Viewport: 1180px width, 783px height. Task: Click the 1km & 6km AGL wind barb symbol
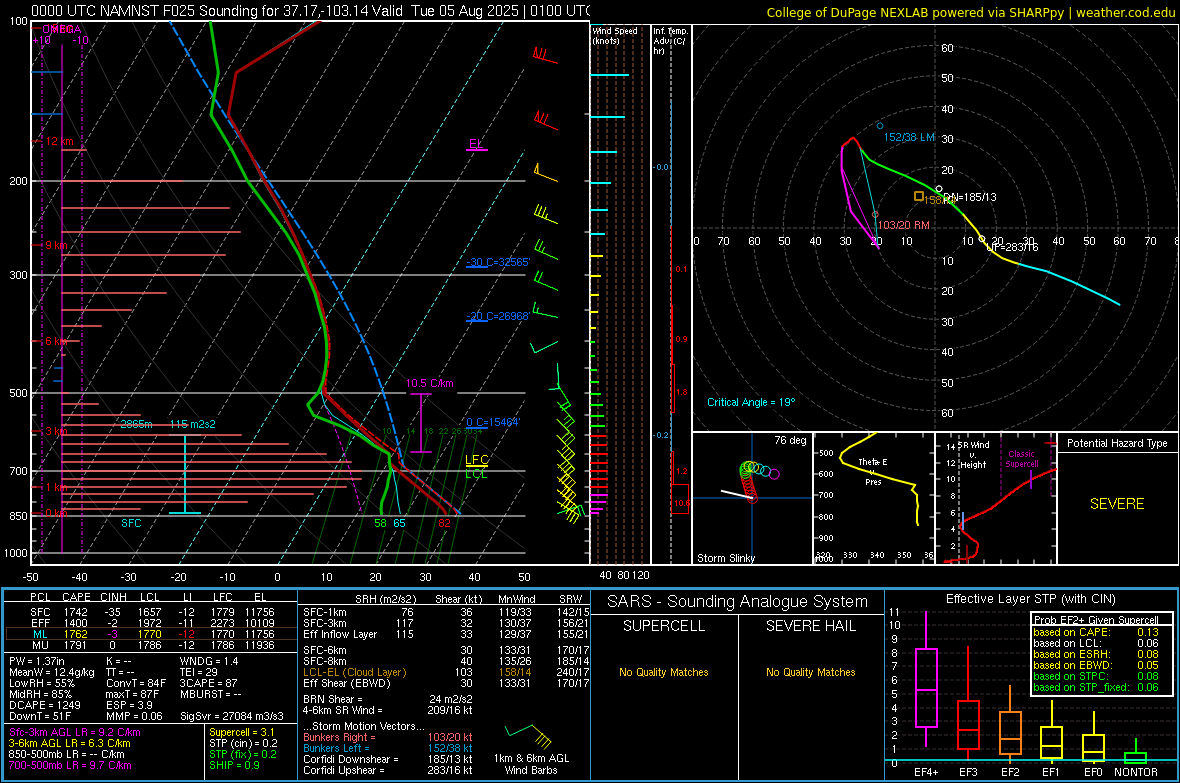pyautogui.click(x=529, y=736)
